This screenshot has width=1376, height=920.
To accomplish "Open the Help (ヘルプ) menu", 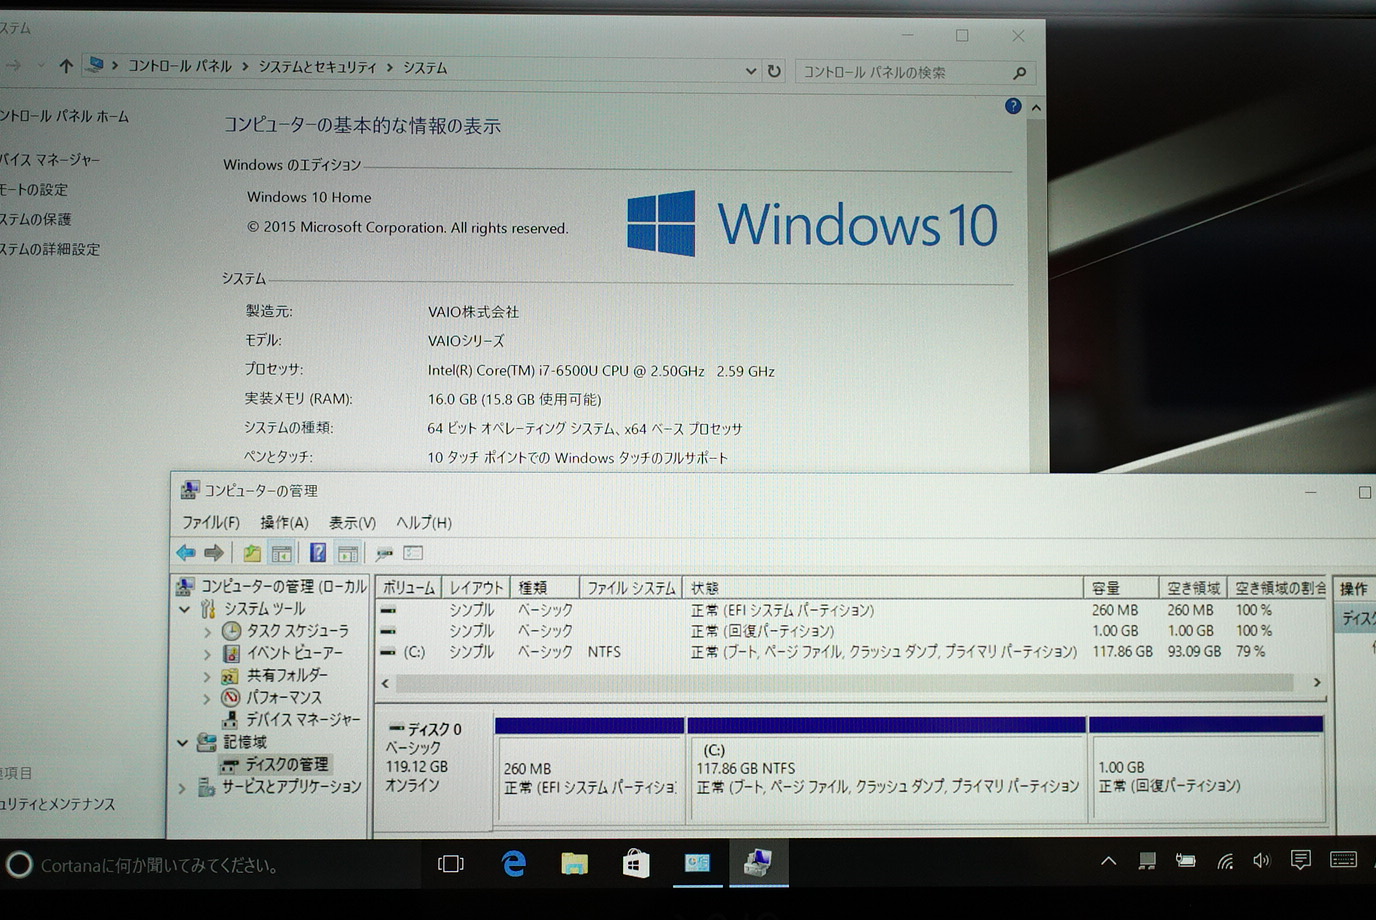I will tap(424, 522).
